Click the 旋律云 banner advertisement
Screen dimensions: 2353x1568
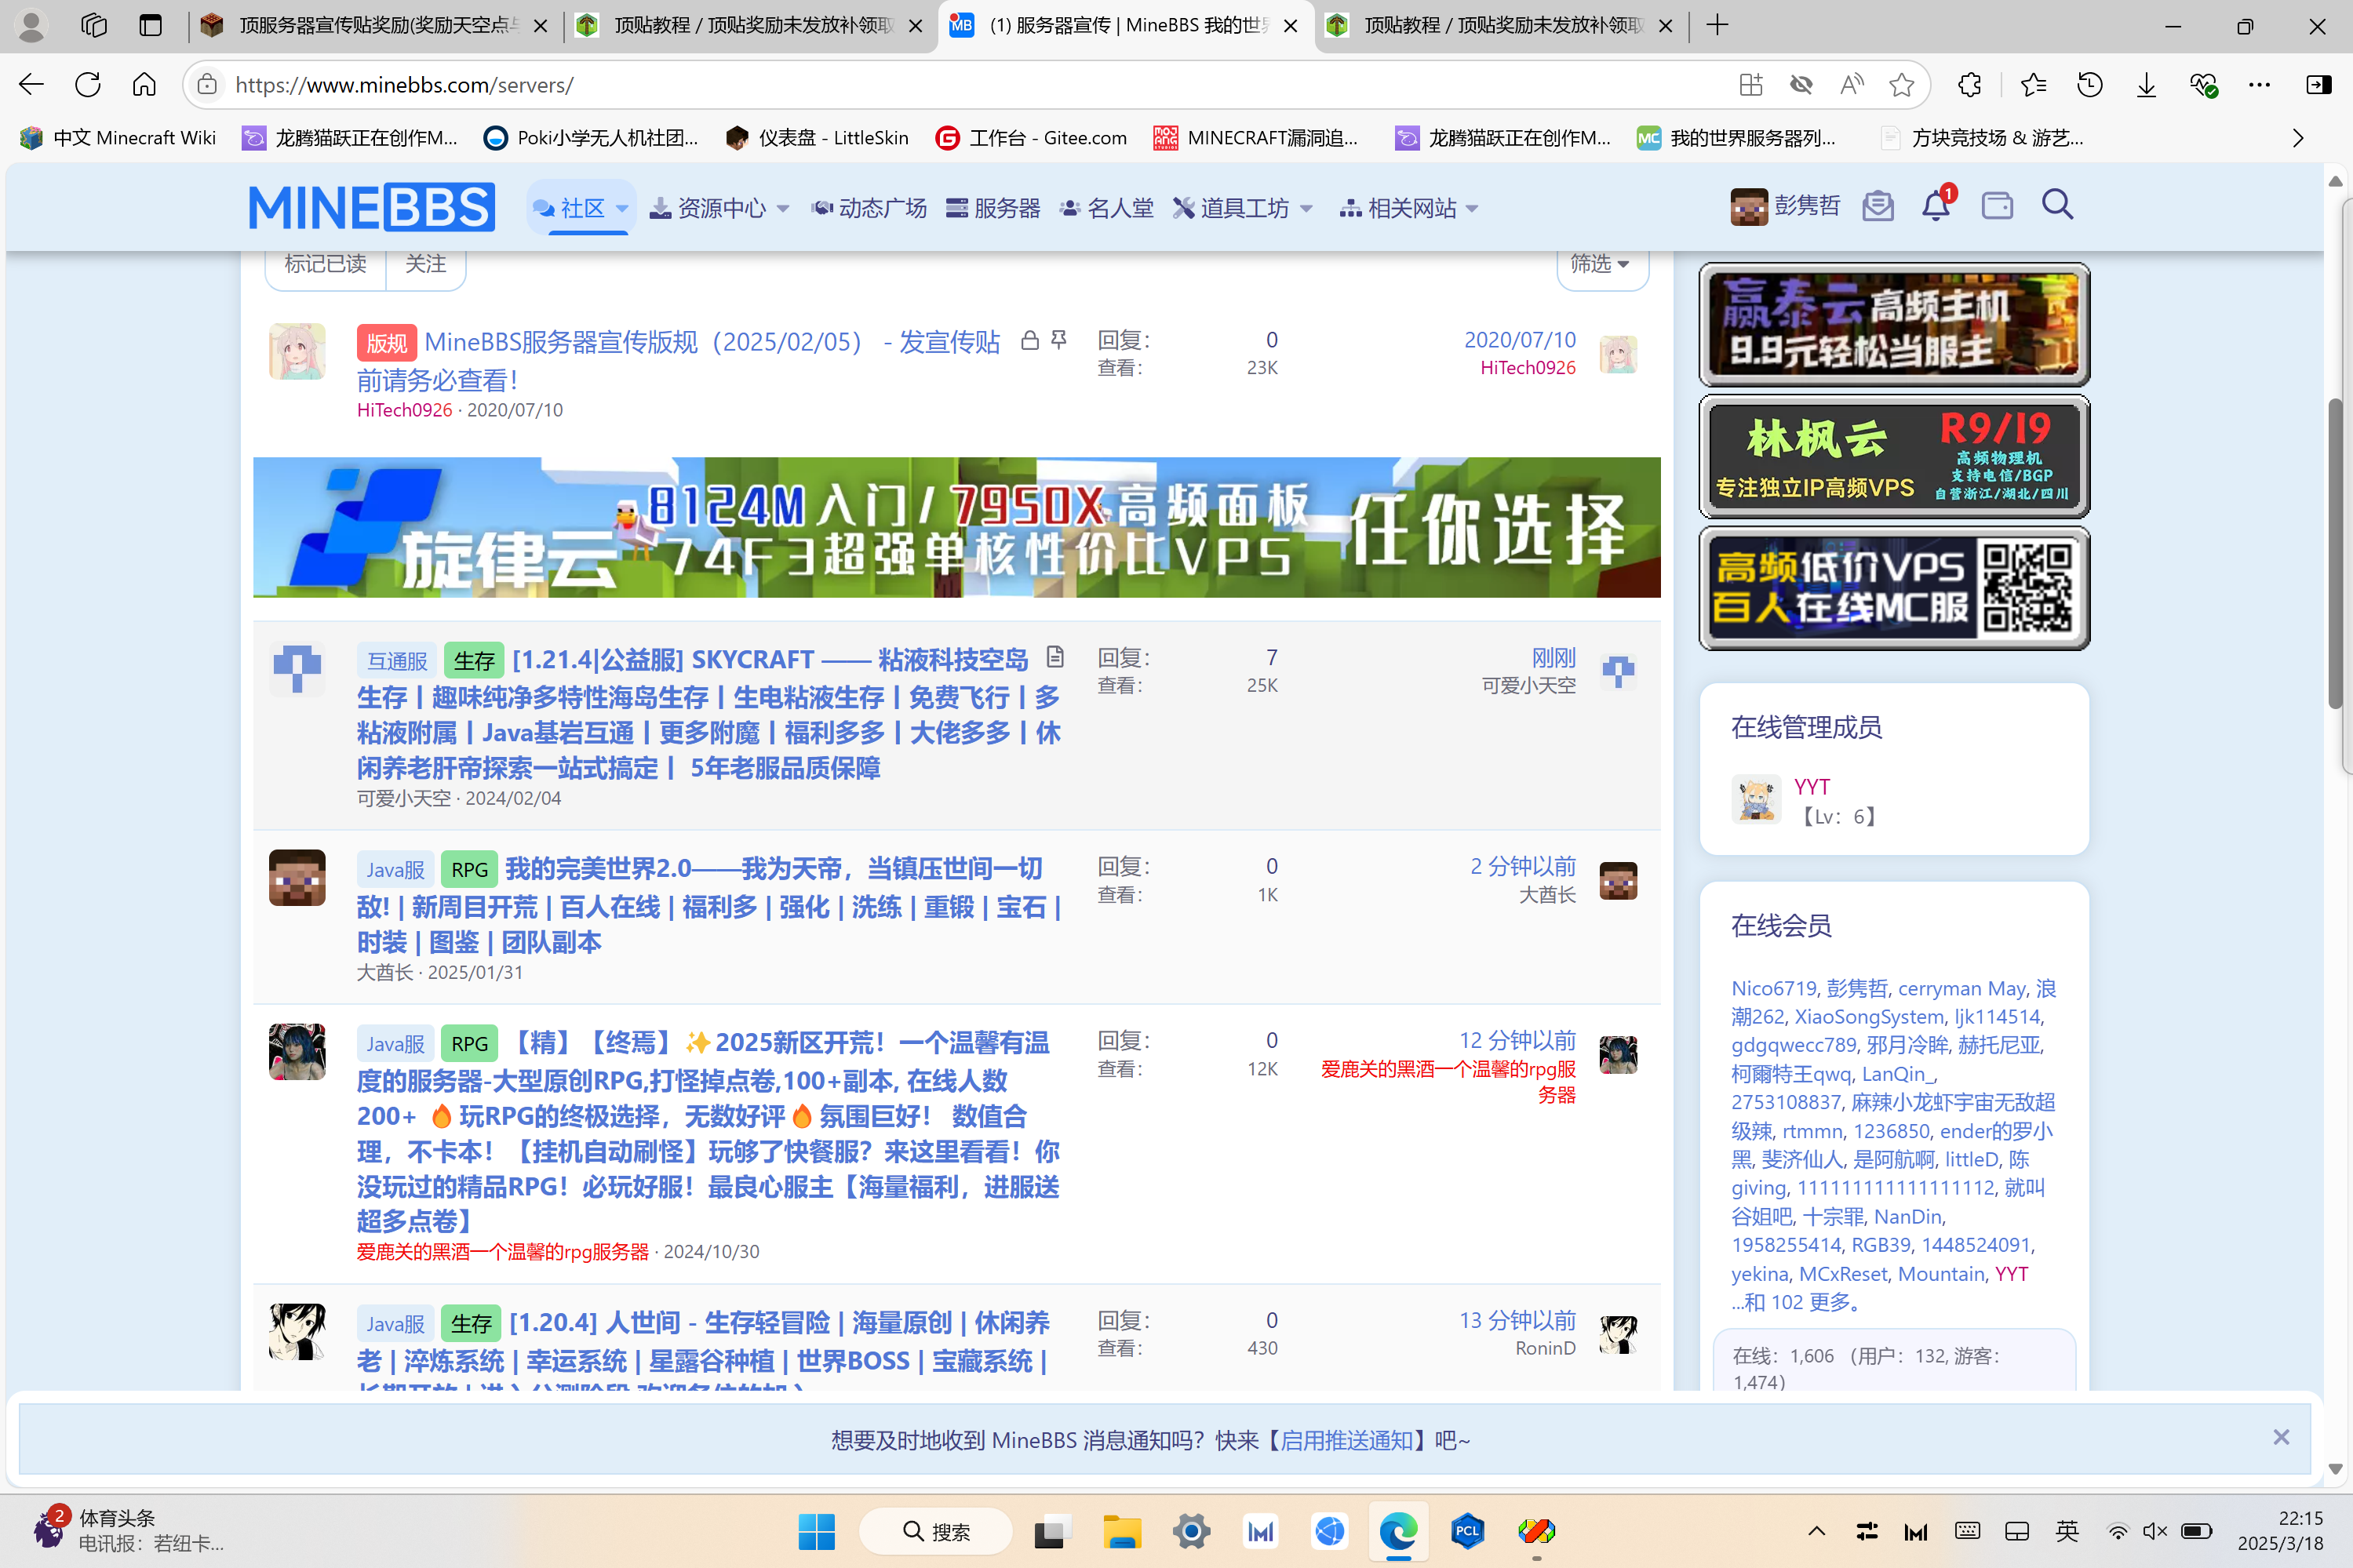click(x=956, y=527)
